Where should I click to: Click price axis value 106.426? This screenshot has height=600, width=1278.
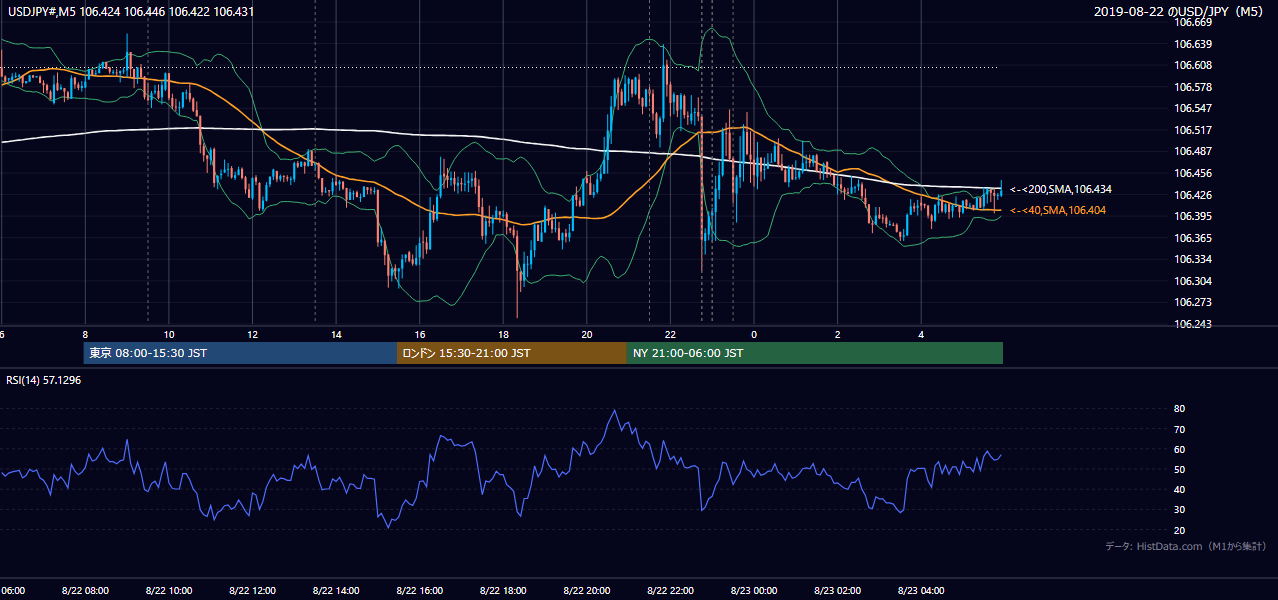[x=1193, y=195]
